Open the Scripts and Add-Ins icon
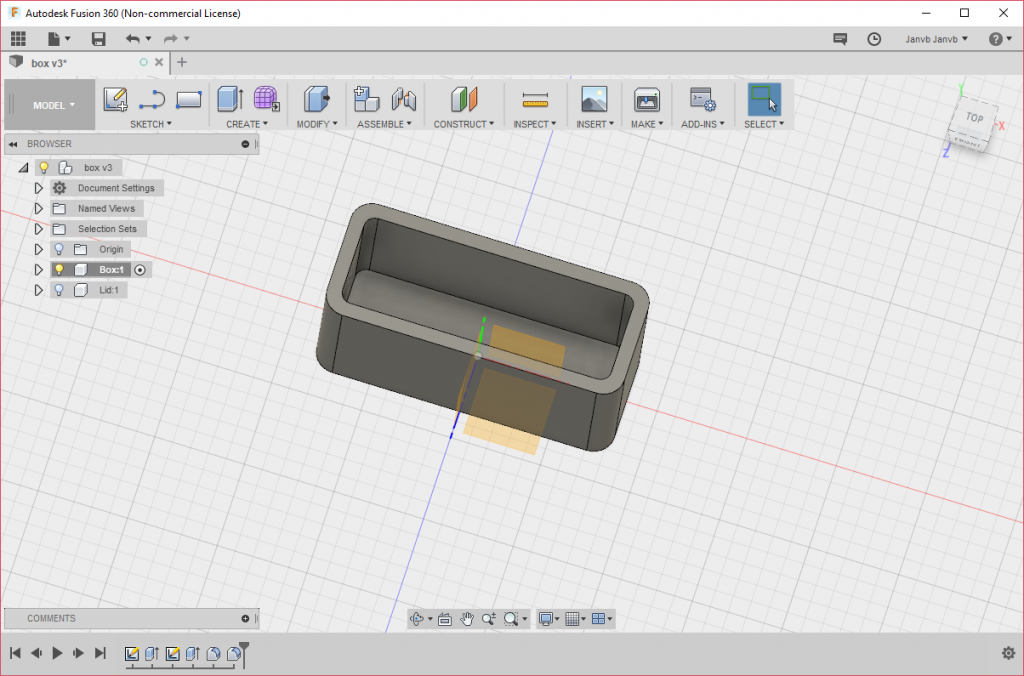 coord(703,99)
